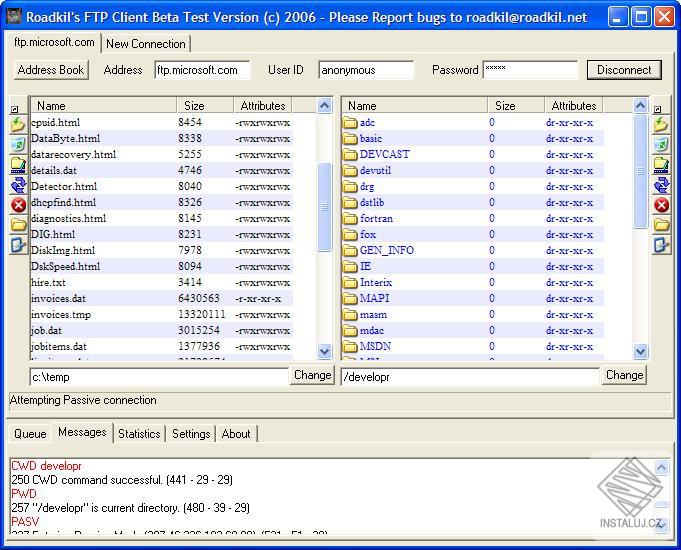
Task: Open the New Connection tab
Action: (x=146, y=44)
